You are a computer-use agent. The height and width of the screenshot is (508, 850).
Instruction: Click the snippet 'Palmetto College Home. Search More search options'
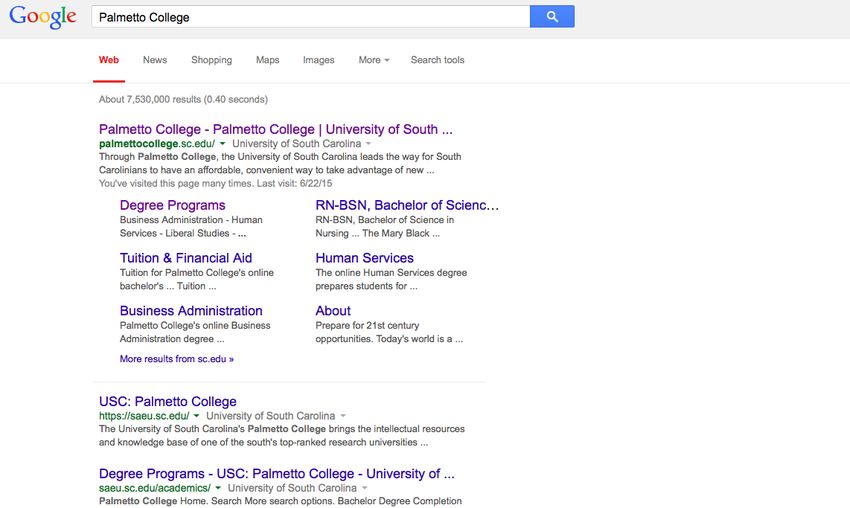(x=280, y=501)
